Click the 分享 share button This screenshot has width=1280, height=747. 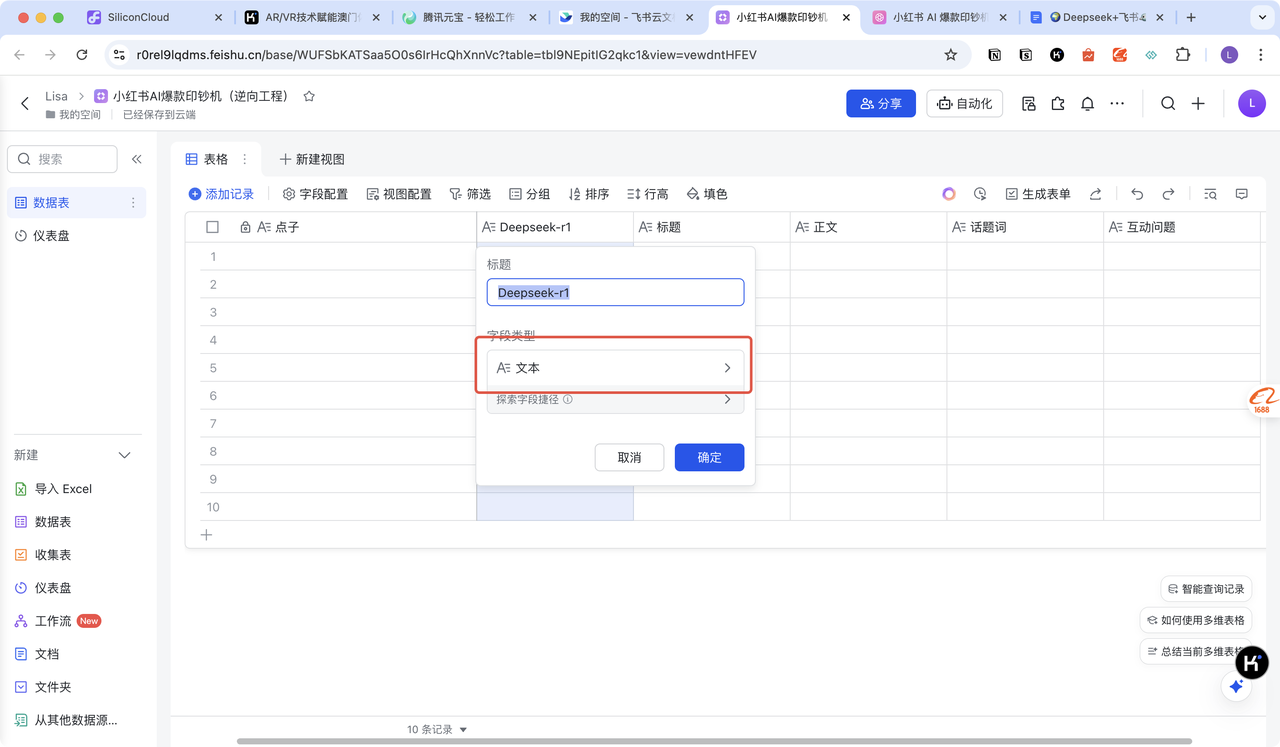881,103
